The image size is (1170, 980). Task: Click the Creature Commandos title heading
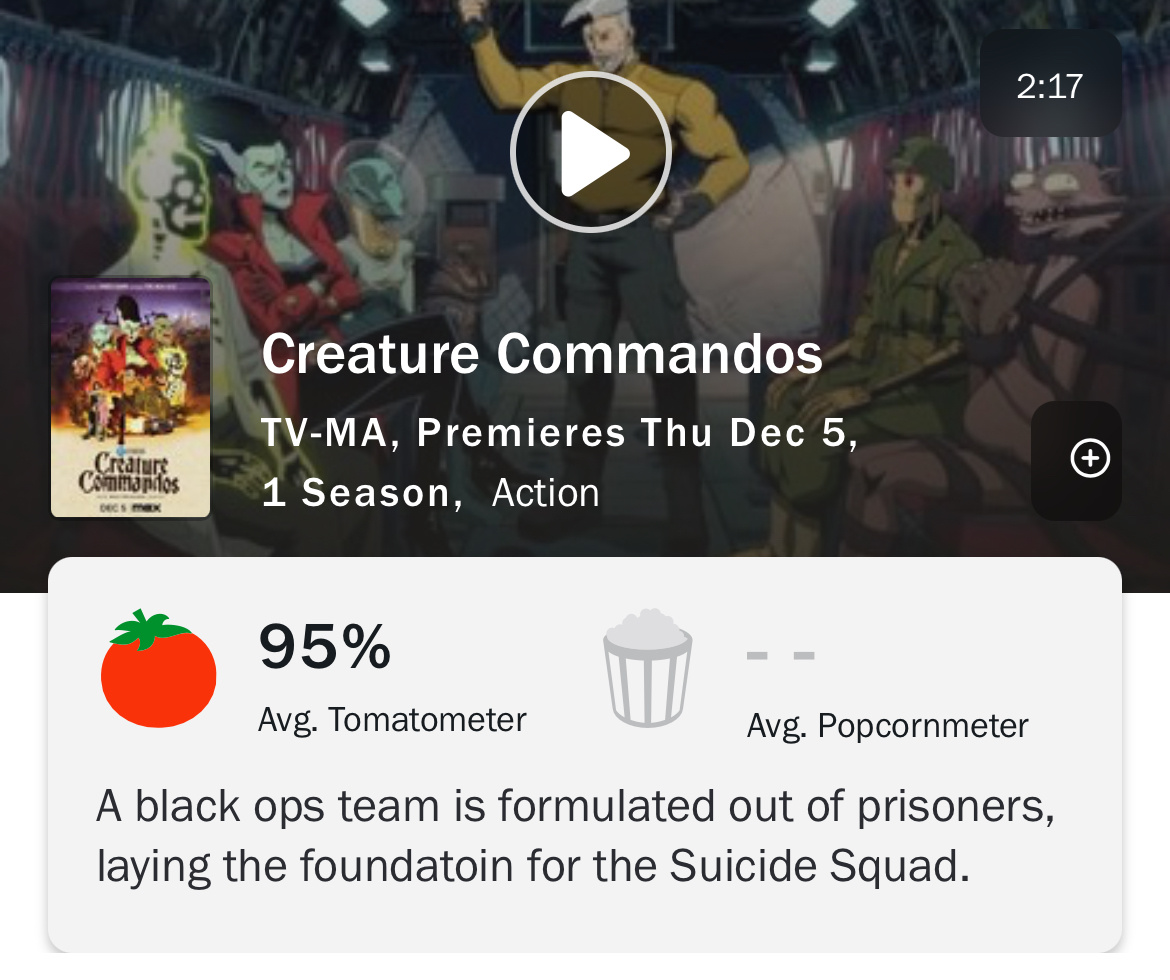point(542,355)
